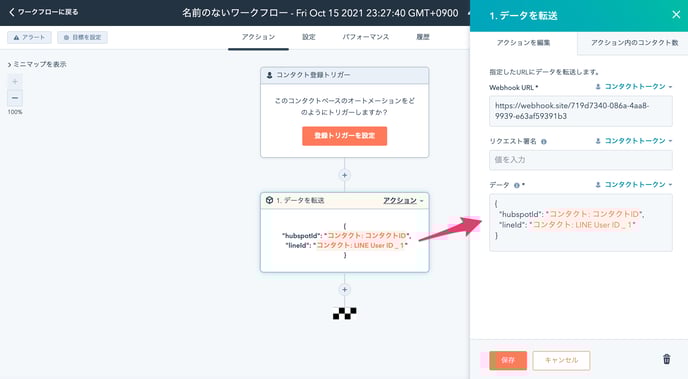The height and width of the screenshot is (379, 688).
Task: Click the cube icon on step 1 card
Action: coord(269,200)
